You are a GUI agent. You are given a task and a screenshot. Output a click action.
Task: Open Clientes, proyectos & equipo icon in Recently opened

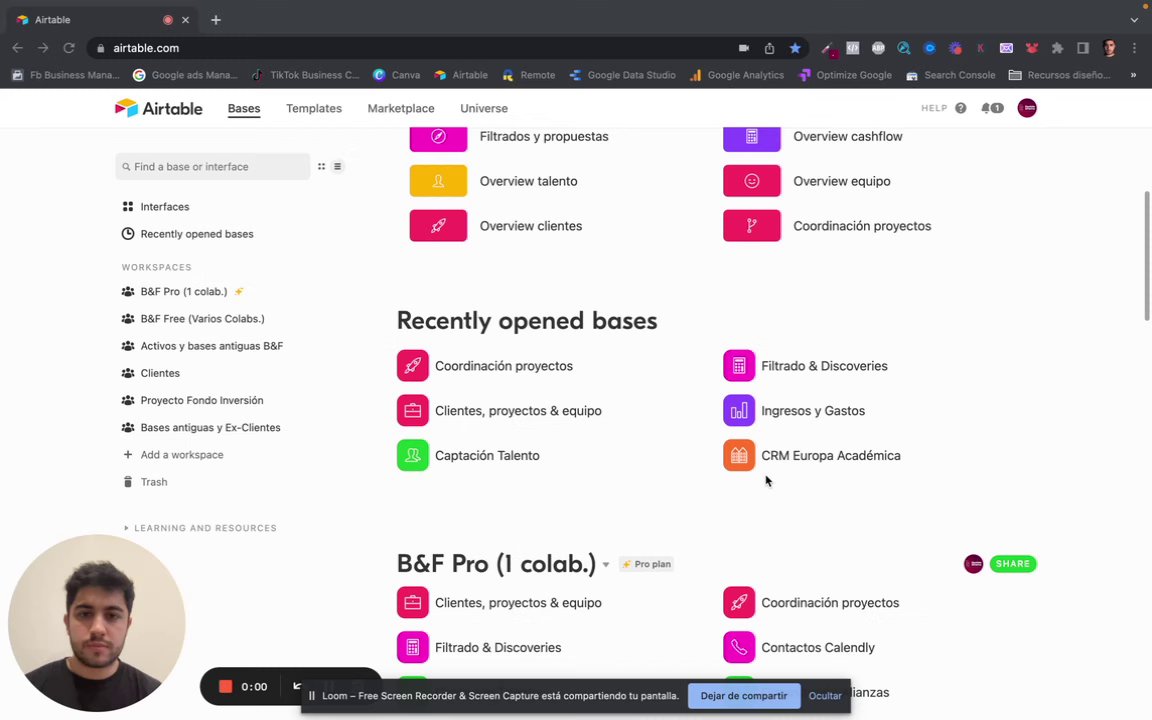[x=413, y=411]
